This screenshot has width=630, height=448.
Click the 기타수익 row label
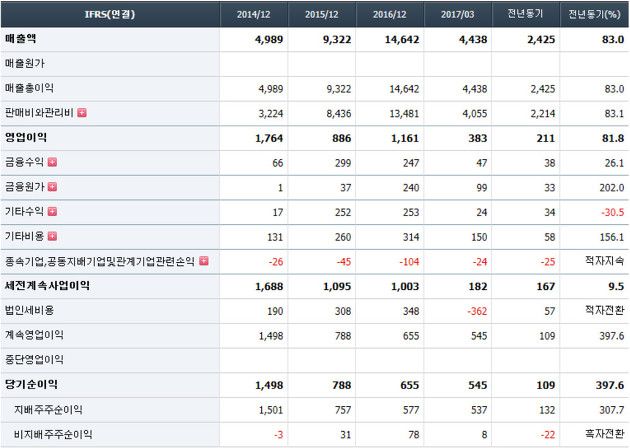25,212
